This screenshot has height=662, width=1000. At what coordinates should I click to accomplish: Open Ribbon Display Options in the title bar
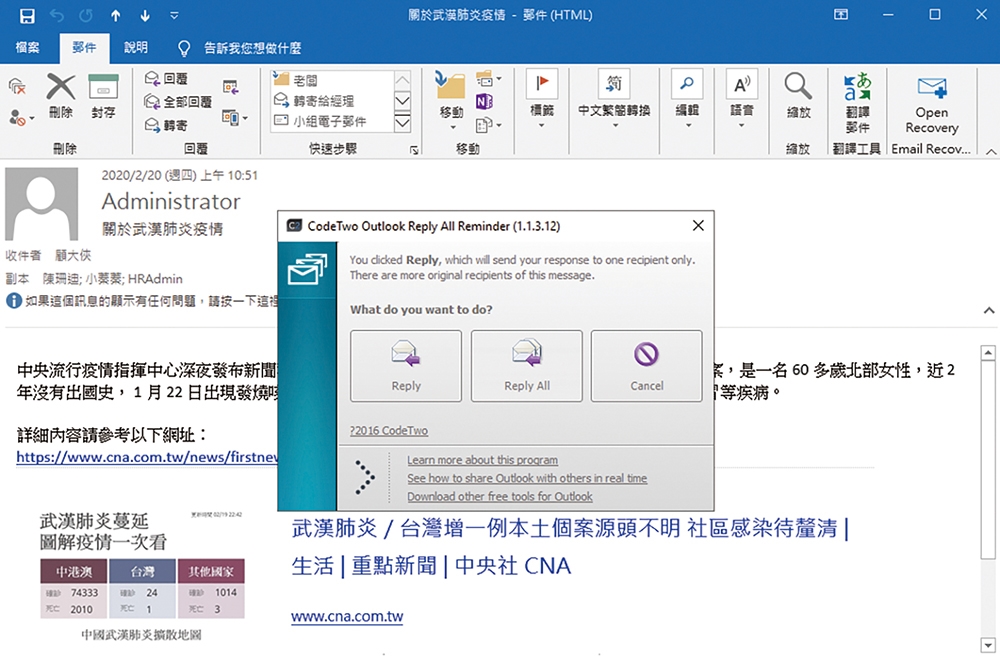(841, 15)
